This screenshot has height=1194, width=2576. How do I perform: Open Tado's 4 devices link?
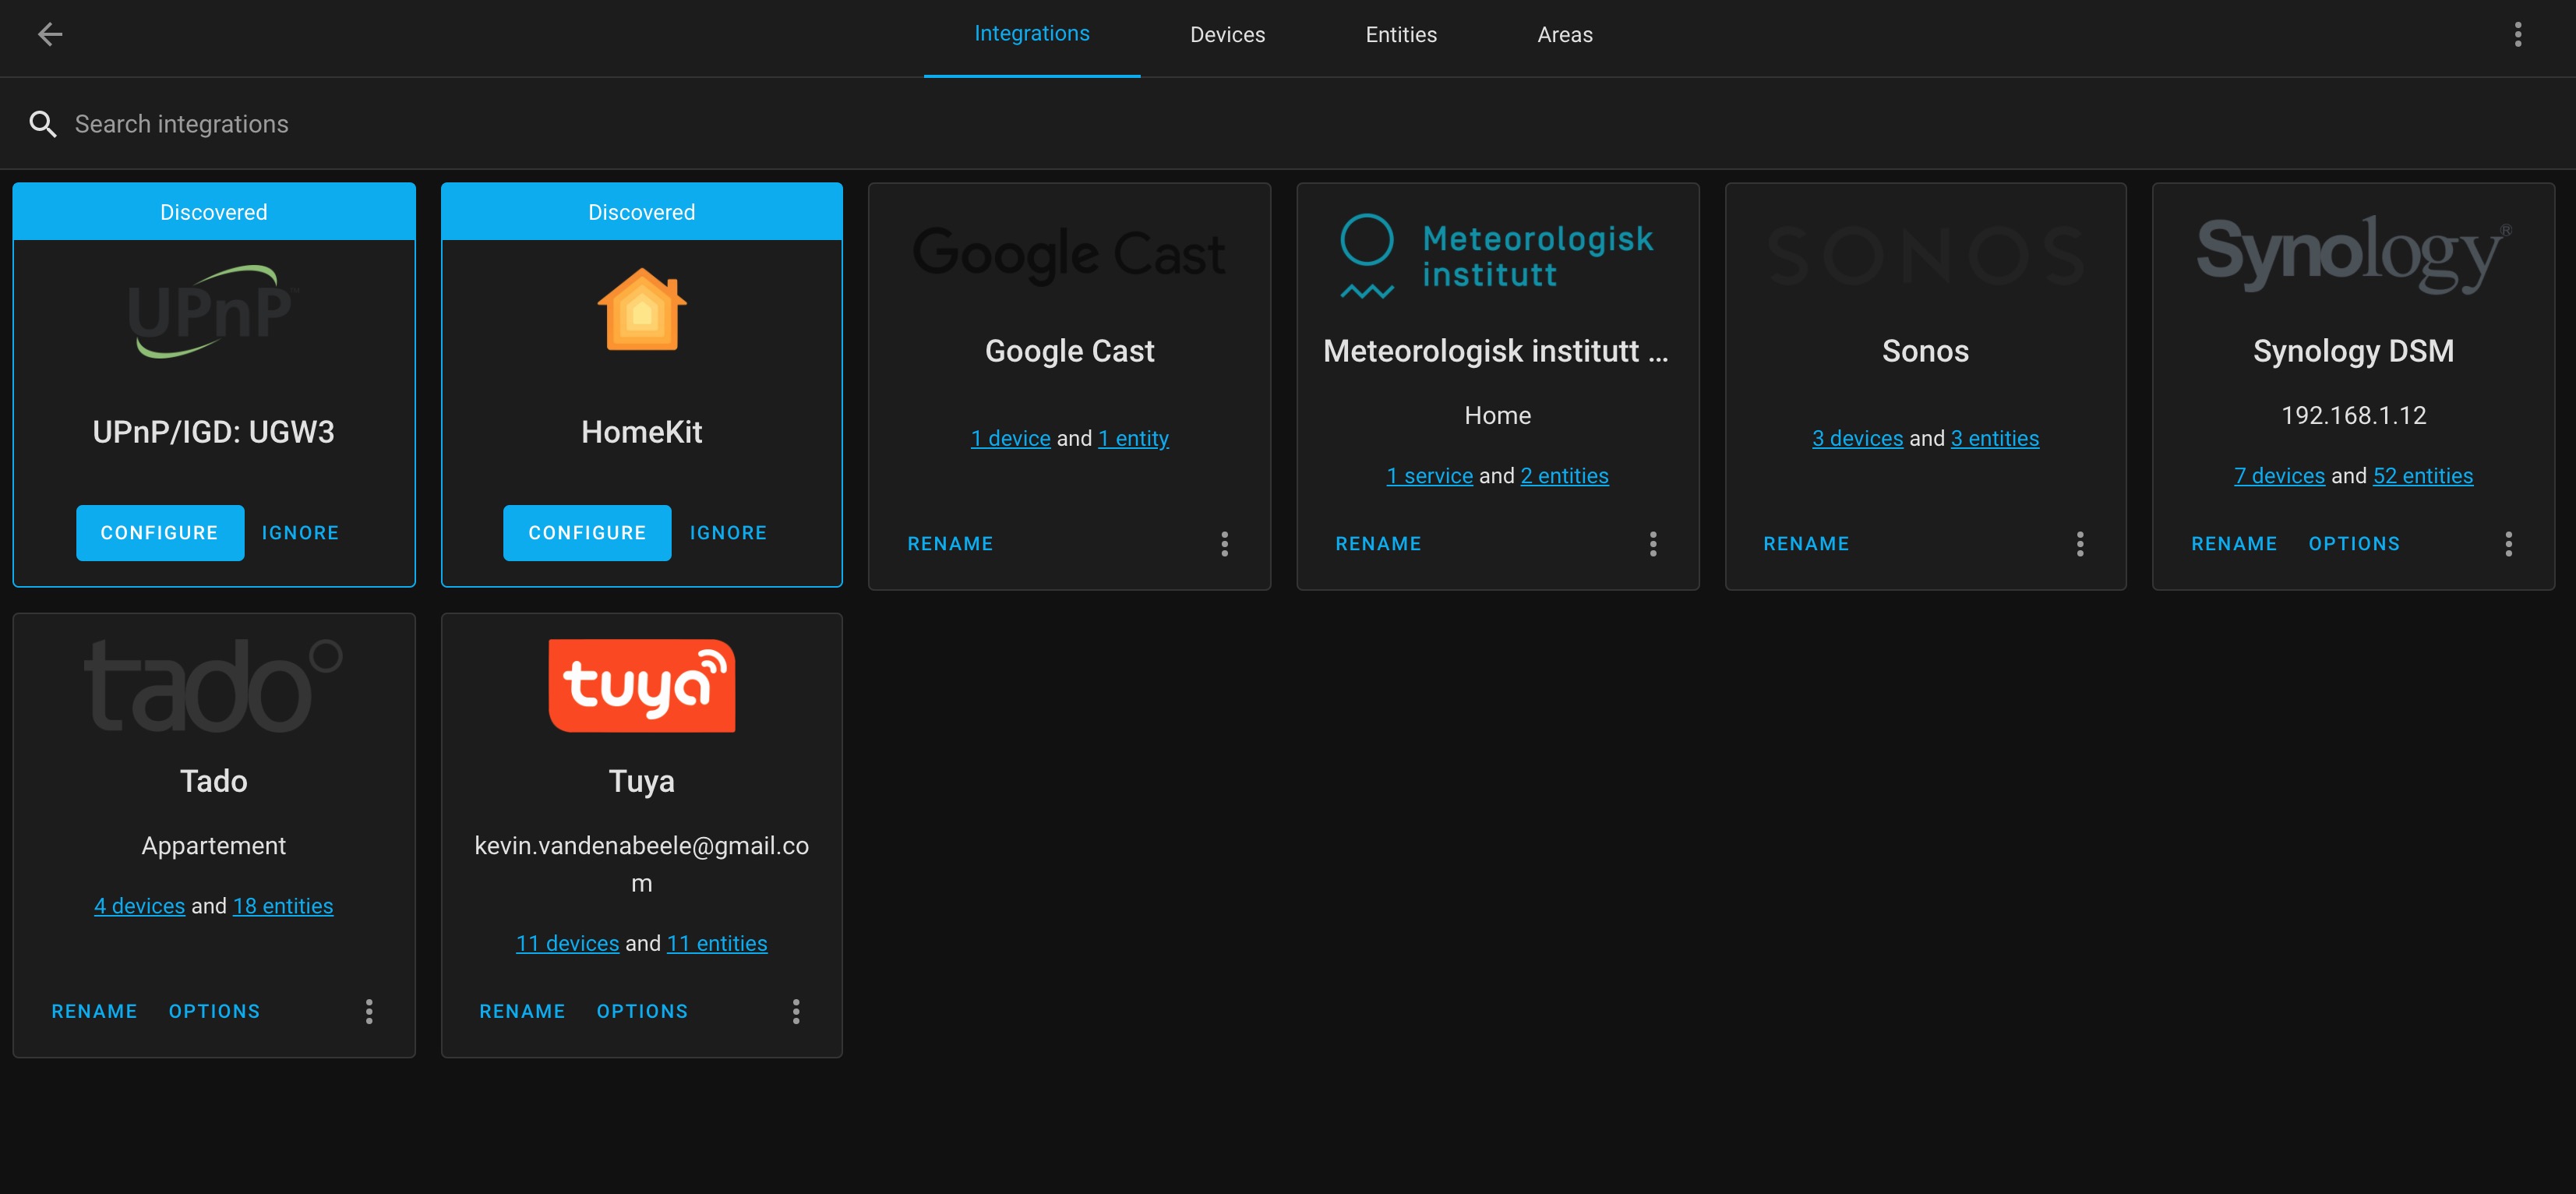click(x=139, y=906)
